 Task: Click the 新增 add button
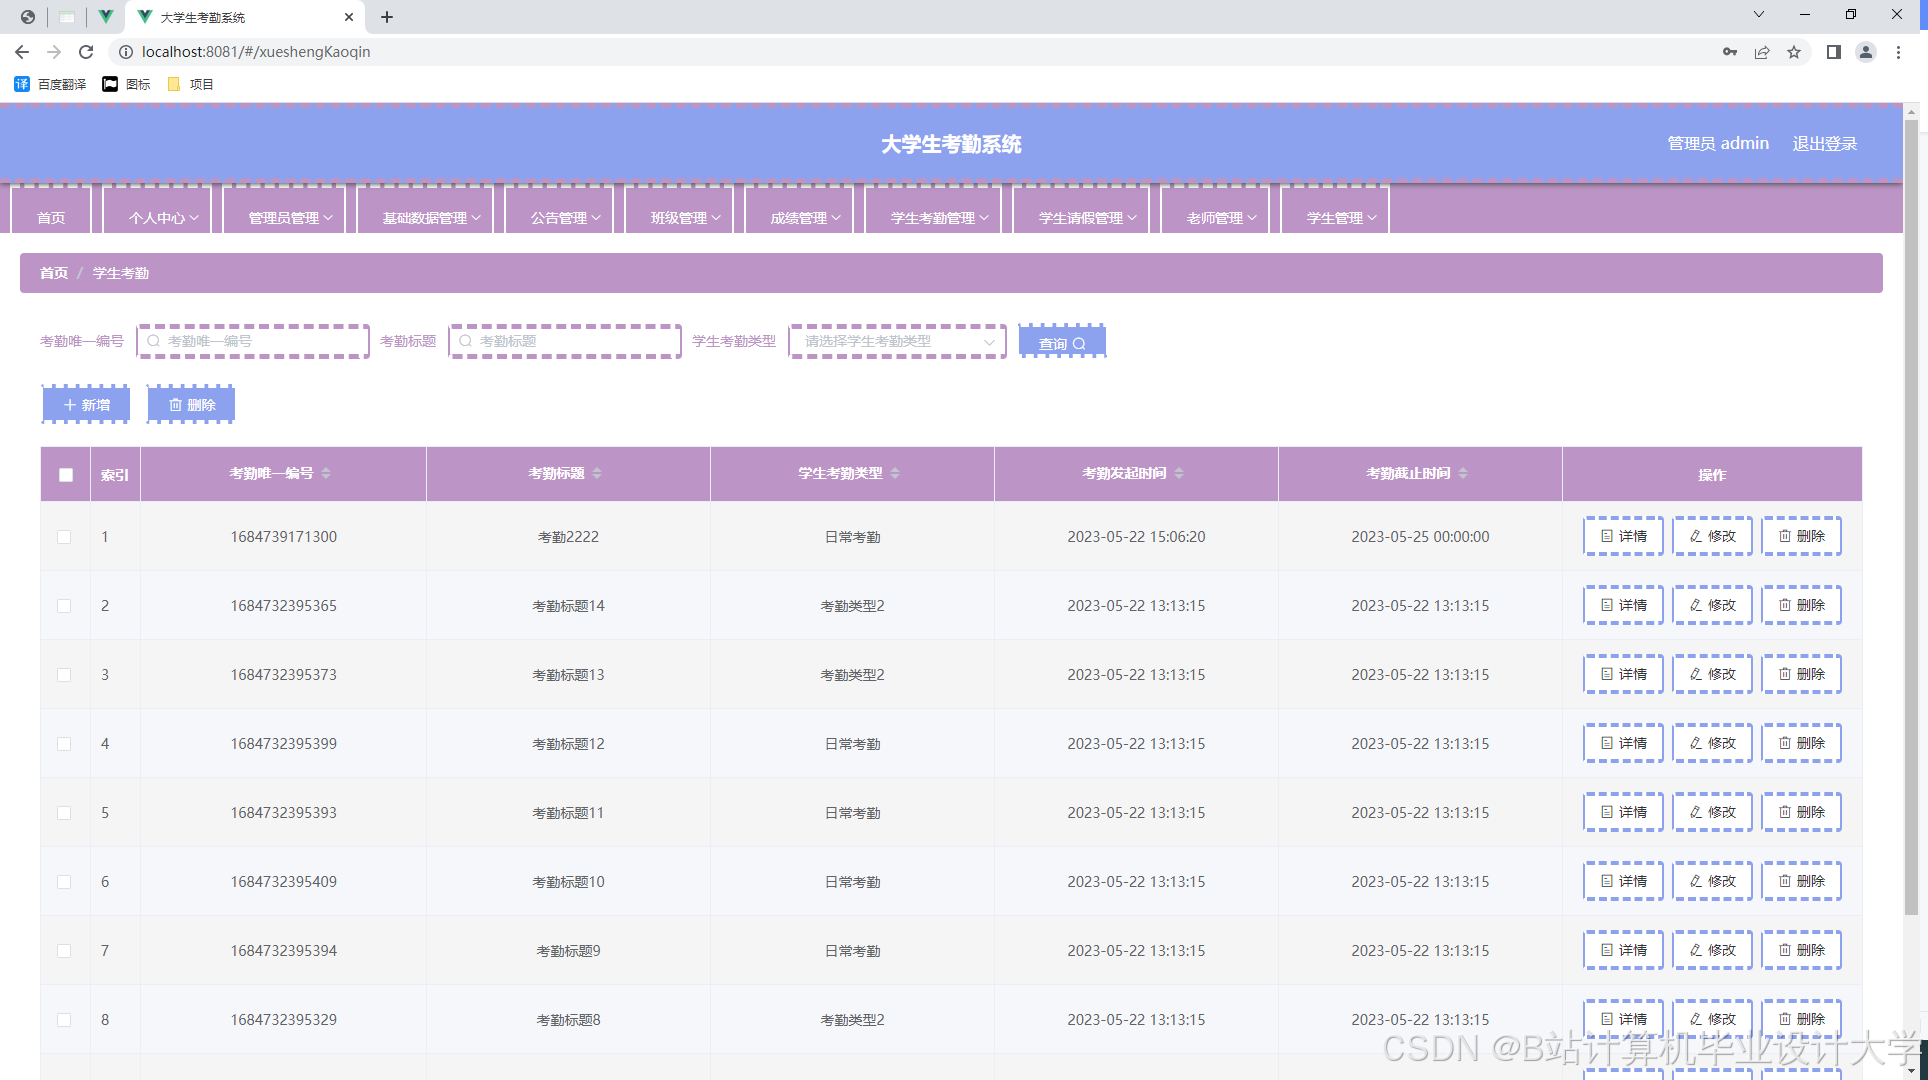(x=86, y=405)
